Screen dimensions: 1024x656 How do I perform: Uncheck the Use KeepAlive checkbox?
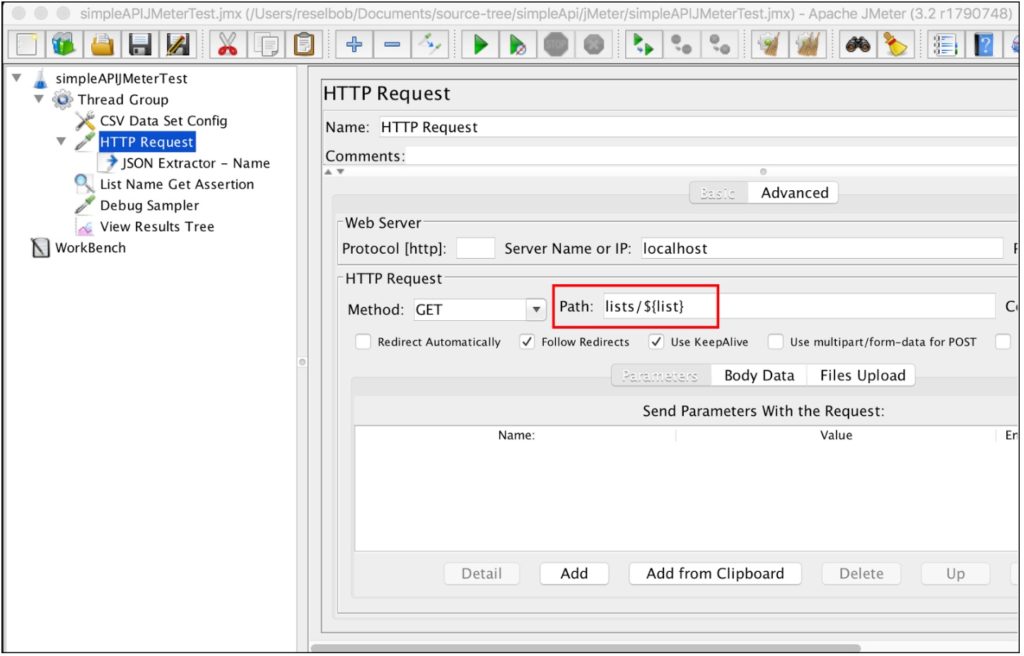tap(657, 342)
